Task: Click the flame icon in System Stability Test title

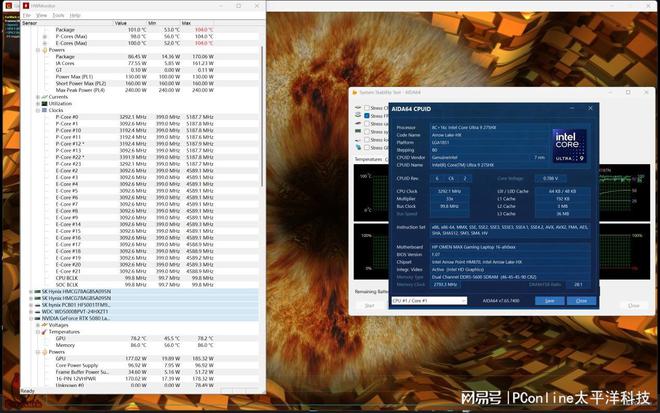Action: coord(354,92)
